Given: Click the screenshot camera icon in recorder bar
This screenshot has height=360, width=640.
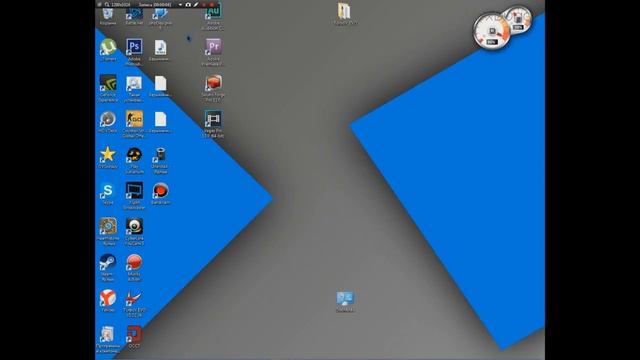Looking at the screenshot, I should [188, 4].
